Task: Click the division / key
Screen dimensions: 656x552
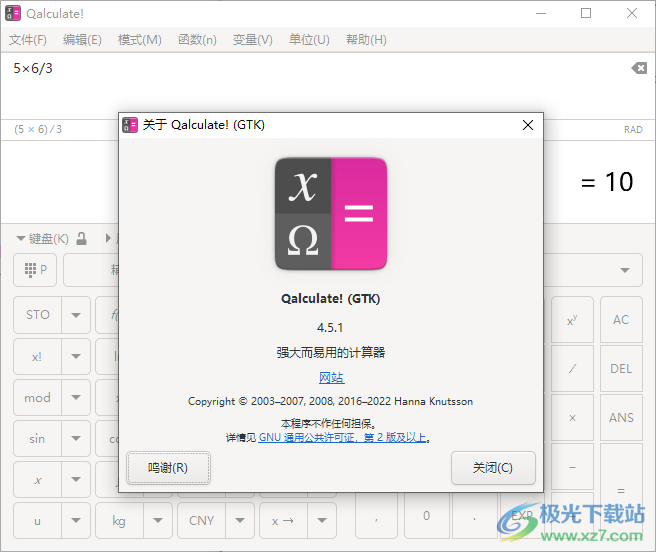Action: 572,369
